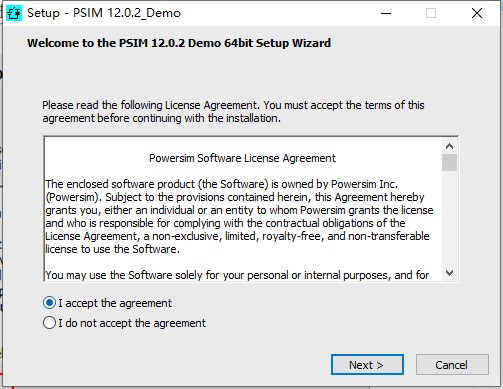Click the 'Powersim Software License Agreement' heading
The image size is (503, 389).
click(242, 158)
